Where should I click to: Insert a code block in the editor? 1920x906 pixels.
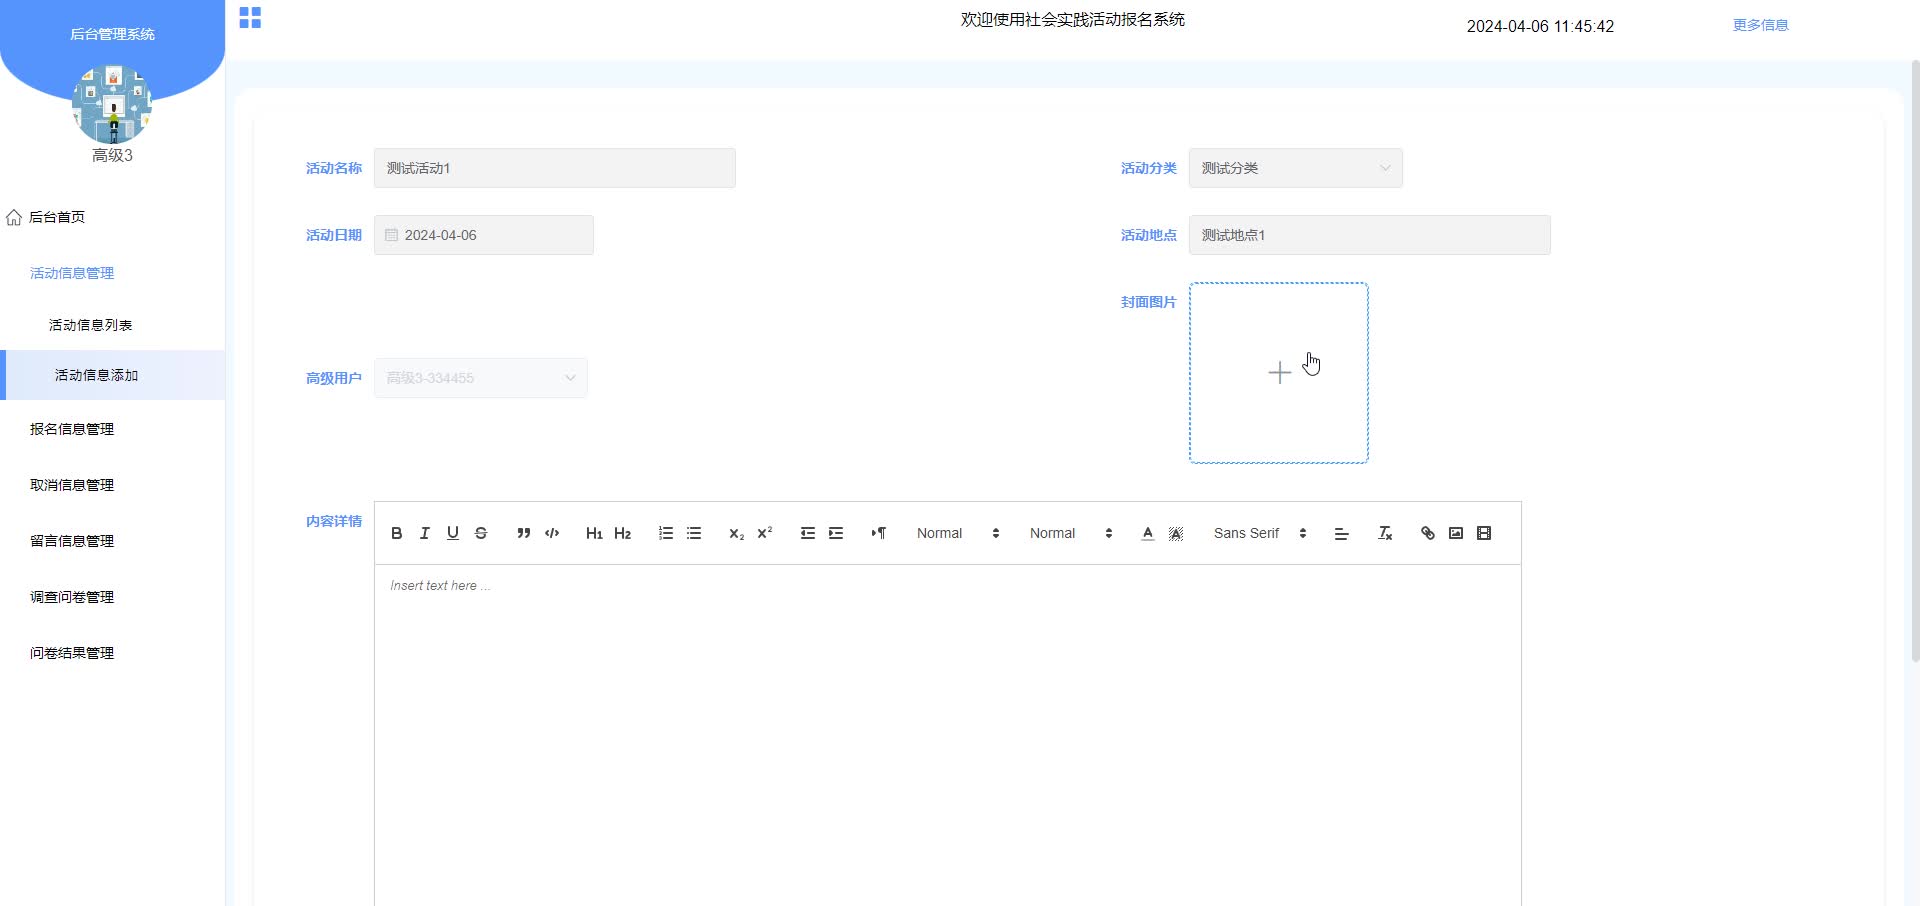point(552,533)
